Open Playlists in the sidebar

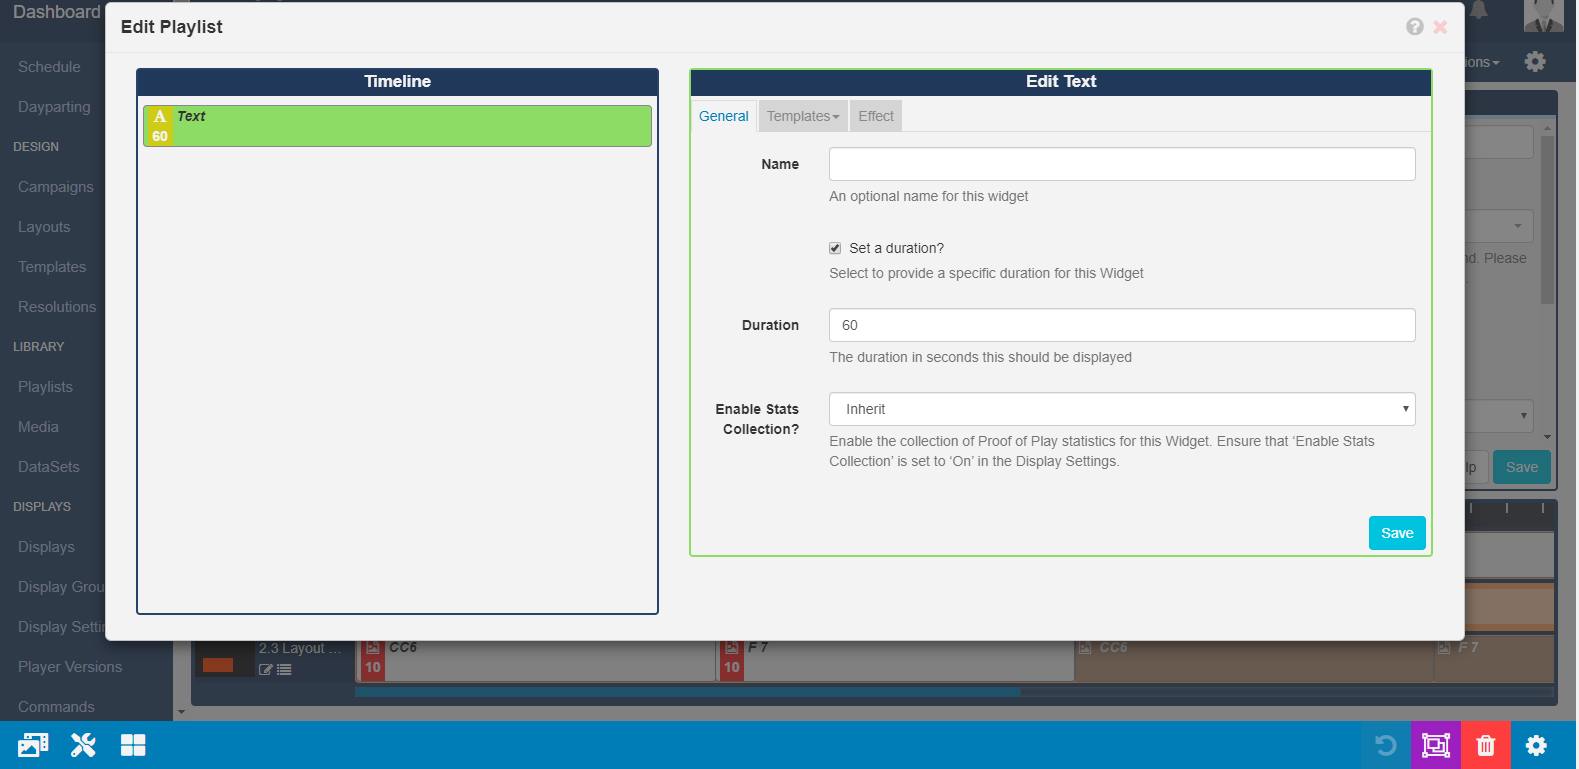tap(45, 387)
